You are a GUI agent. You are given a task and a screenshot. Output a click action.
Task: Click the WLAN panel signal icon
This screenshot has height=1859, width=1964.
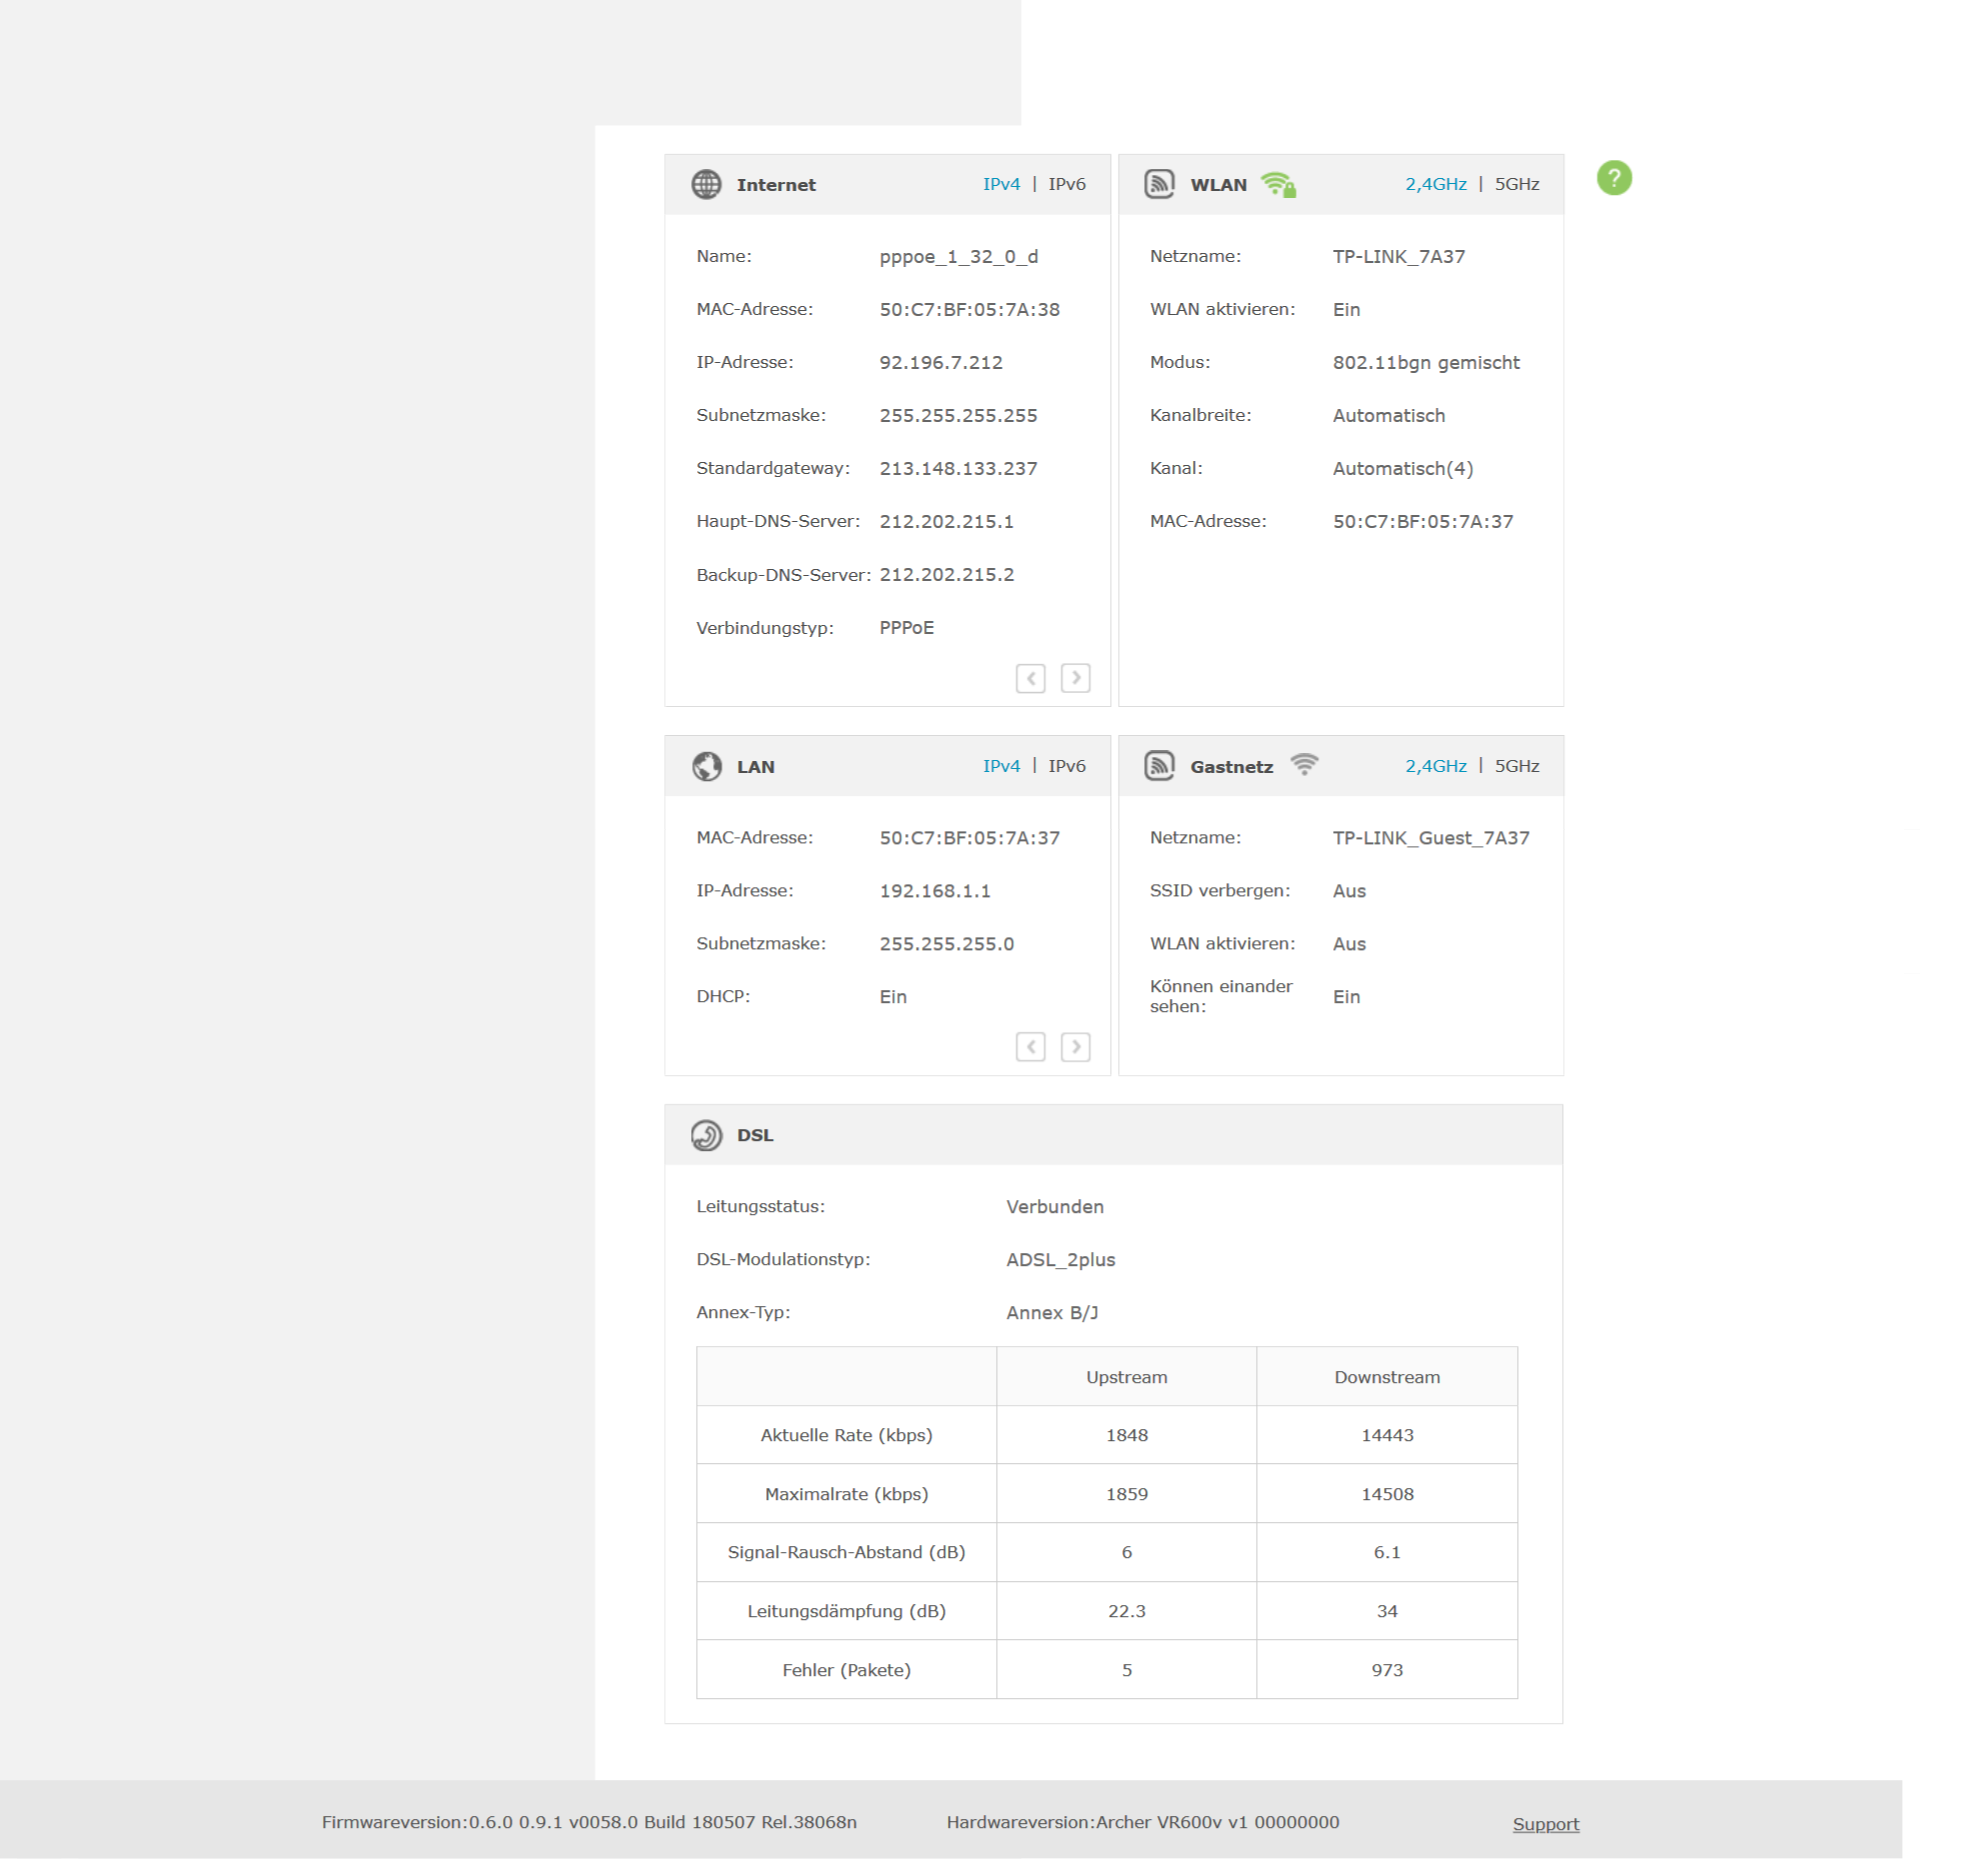(1159, 184)
